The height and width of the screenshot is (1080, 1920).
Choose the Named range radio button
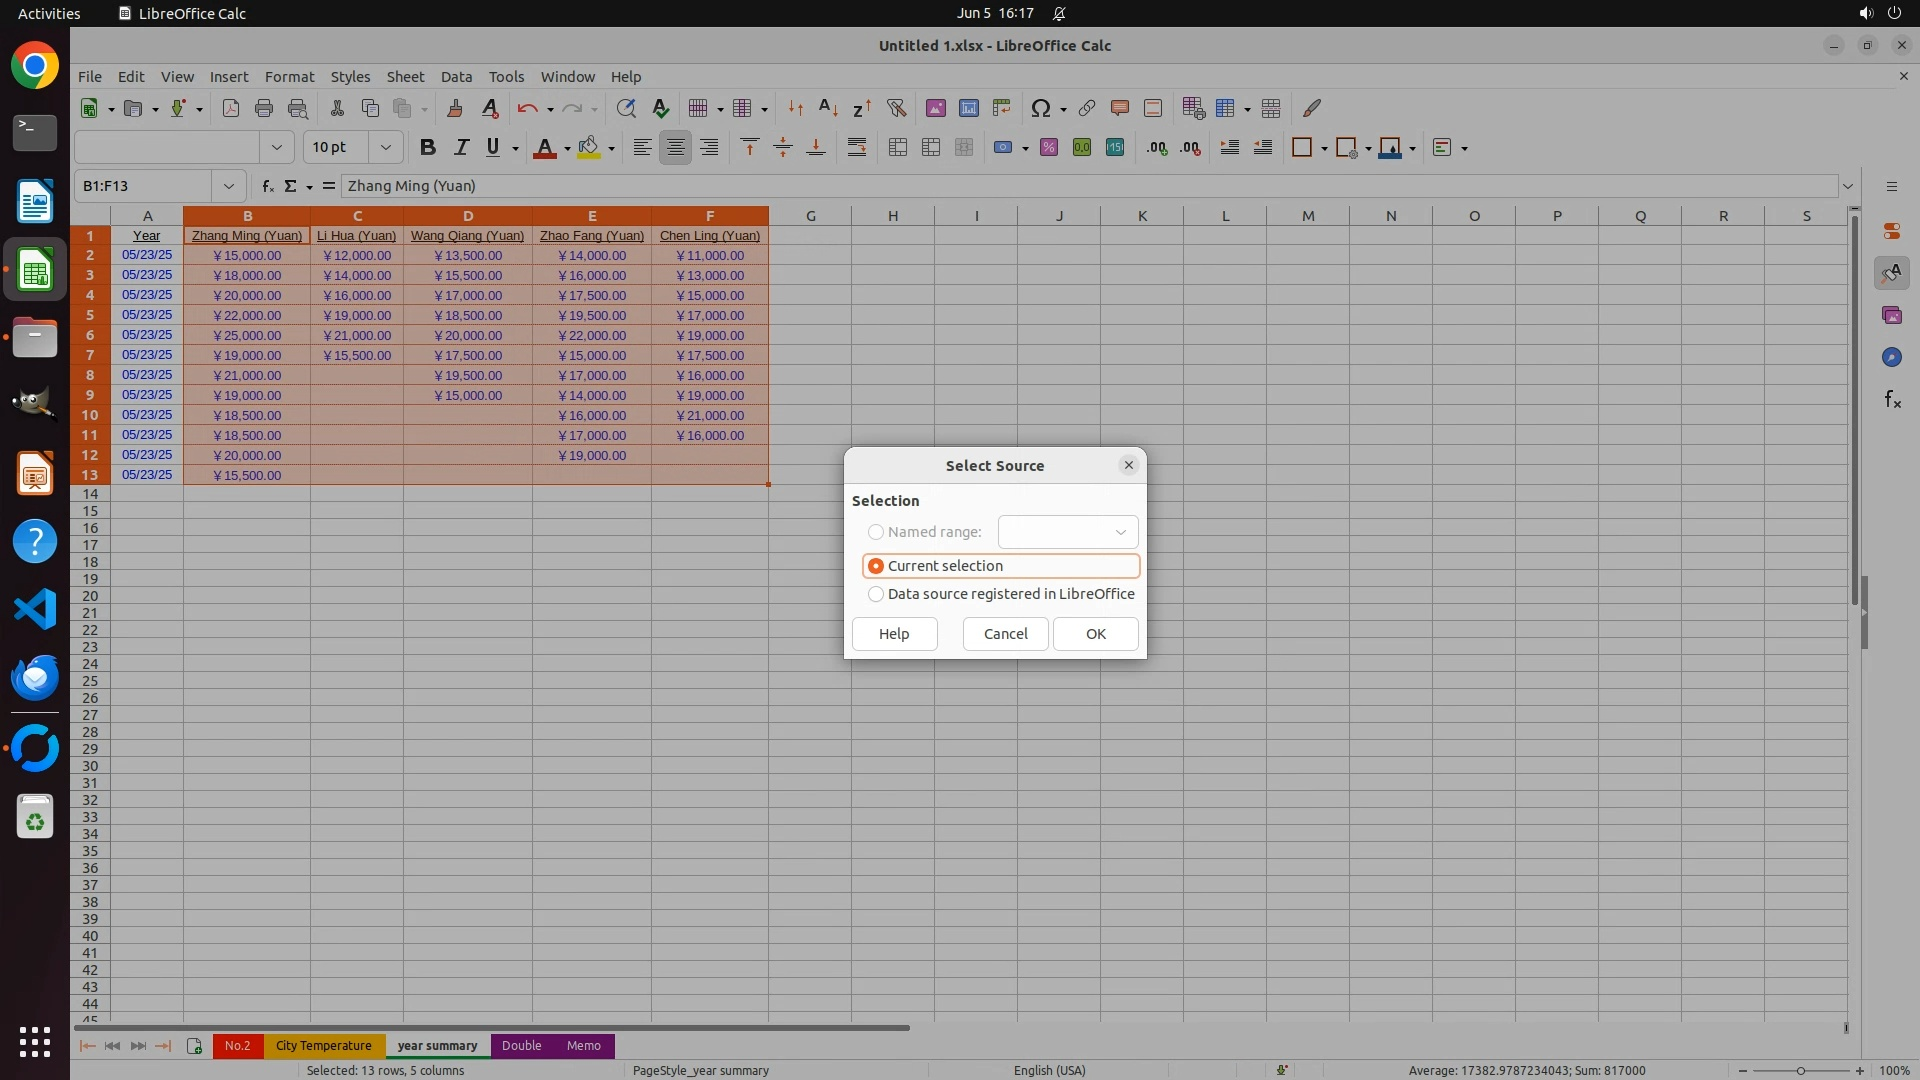pos(876,532)
